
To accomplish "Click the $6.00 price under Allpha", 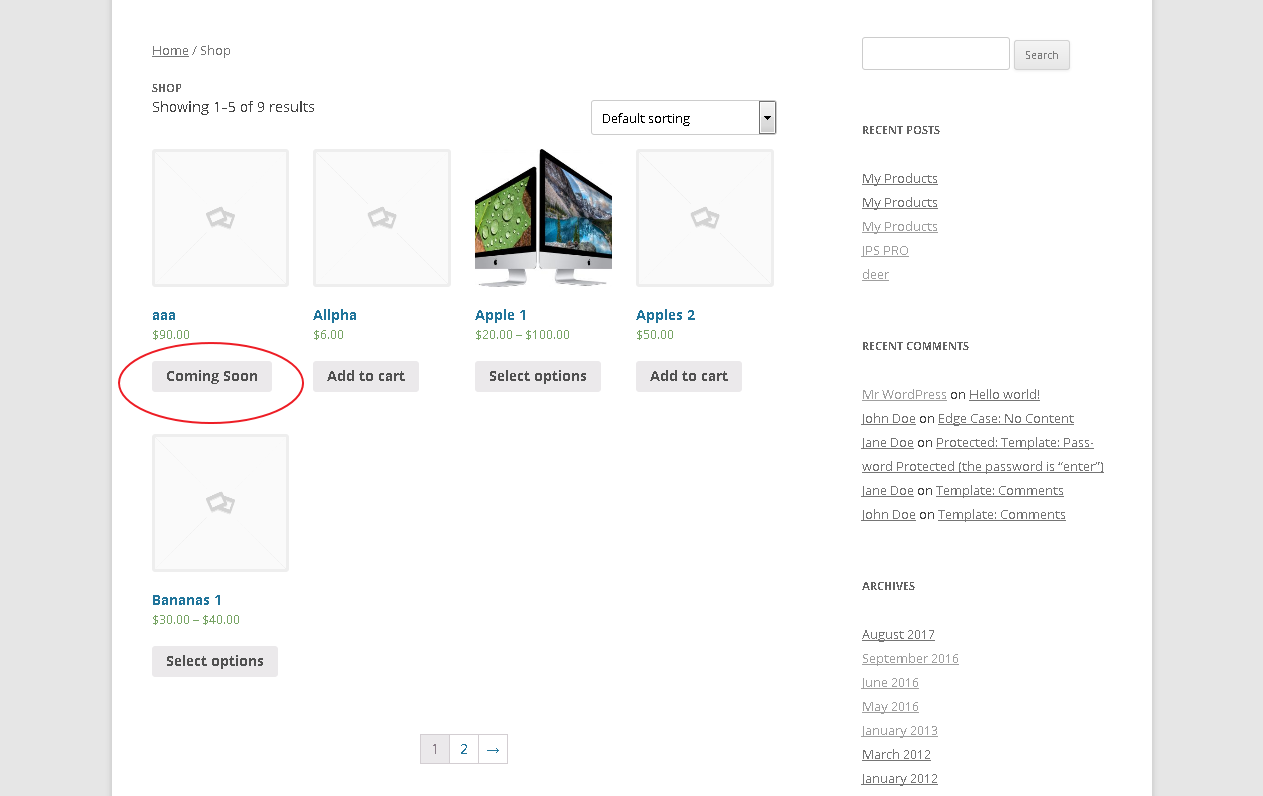I will (x=328, y=335).
